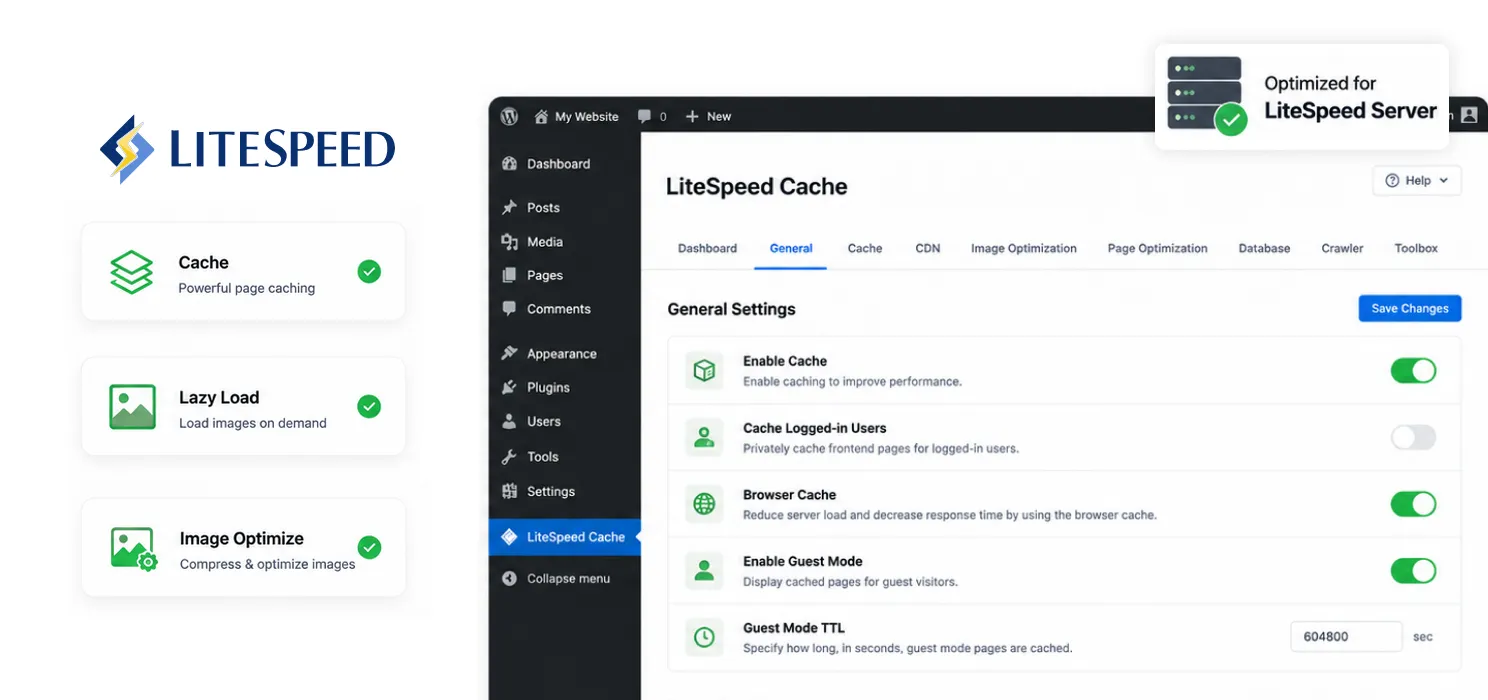1488x700 pixels.
Task: Click the Dashboard gauge icon in sidebar
Action: pyautogui.click(x=510, y=164)
